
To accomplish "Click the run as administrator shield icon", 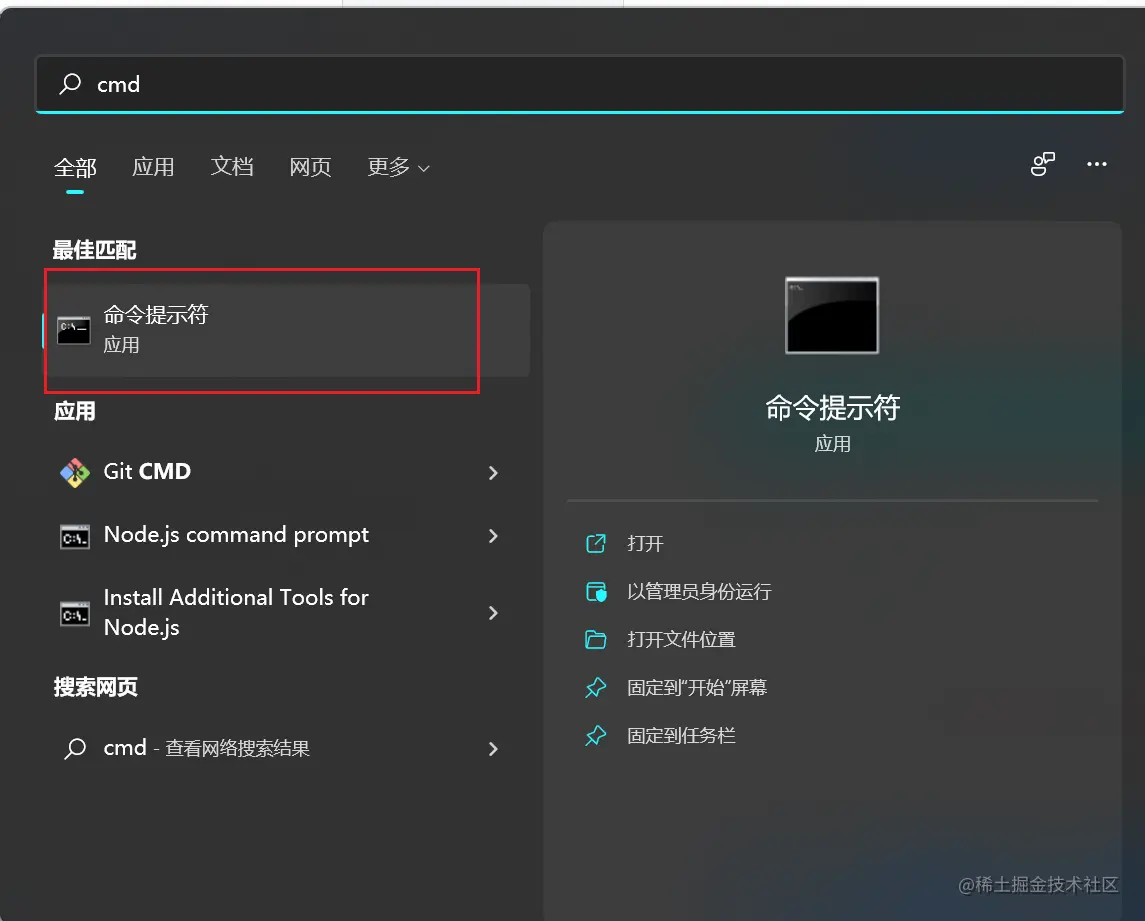I will coord(596,592).
